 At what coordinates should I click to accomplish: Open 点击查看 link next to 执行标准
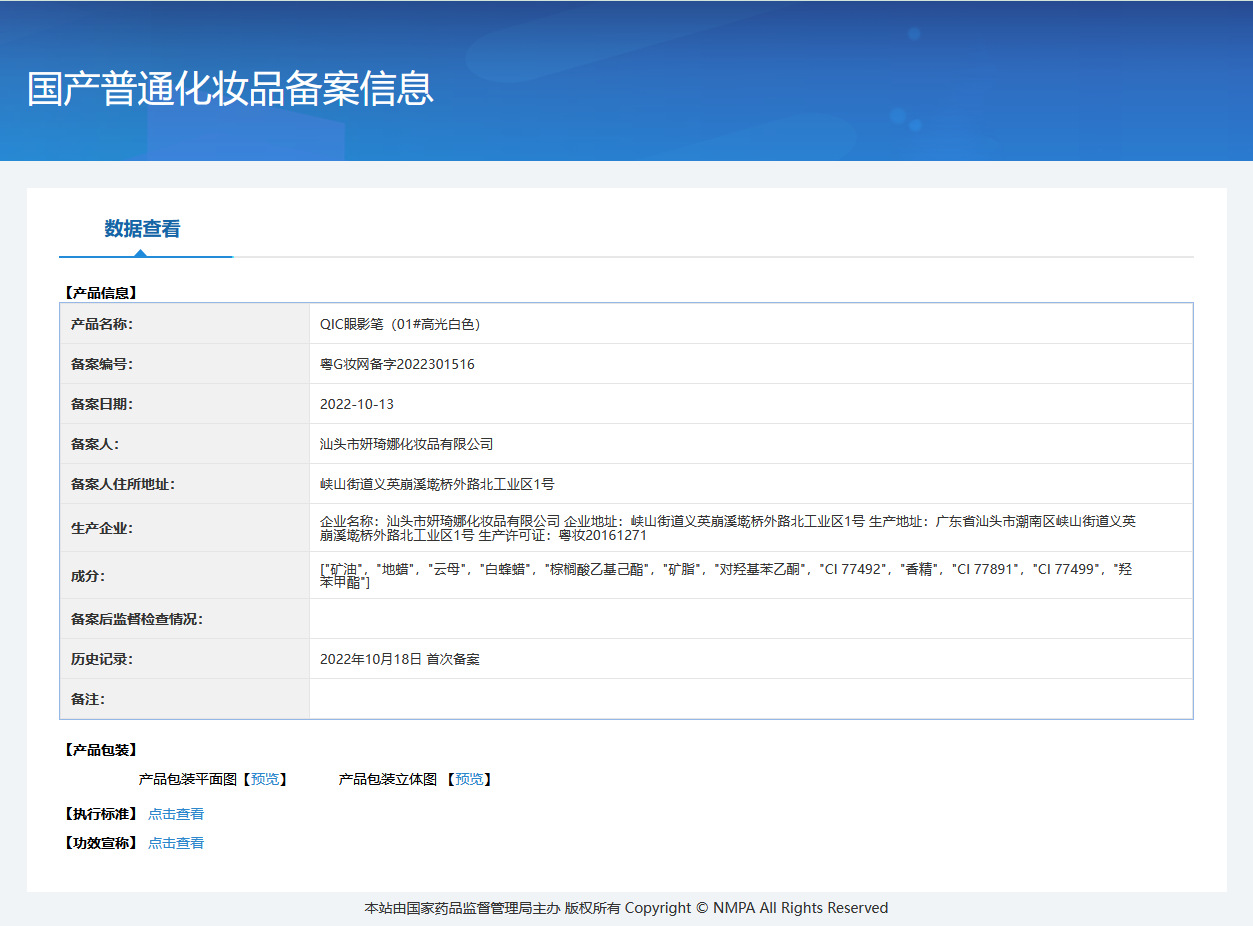tap(176, 814)
